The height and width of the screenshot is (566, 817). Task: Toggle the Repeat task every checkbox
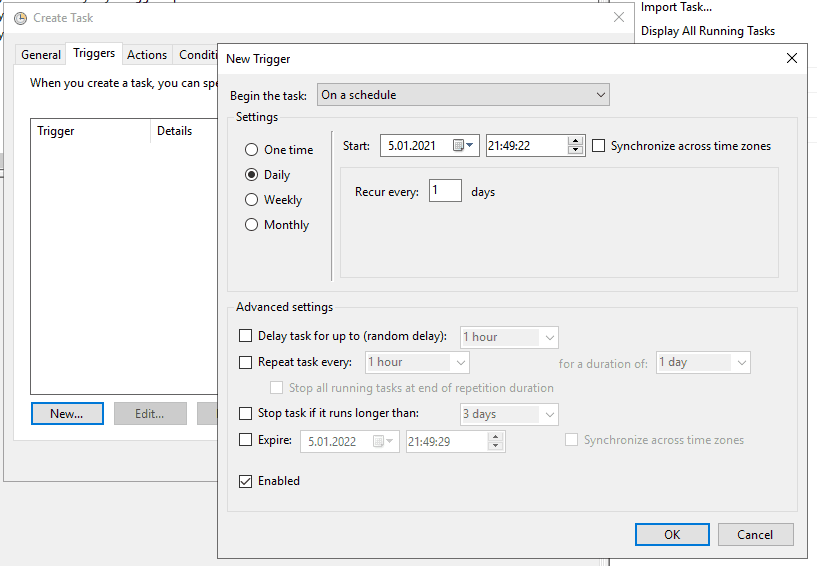coord(246,362)
